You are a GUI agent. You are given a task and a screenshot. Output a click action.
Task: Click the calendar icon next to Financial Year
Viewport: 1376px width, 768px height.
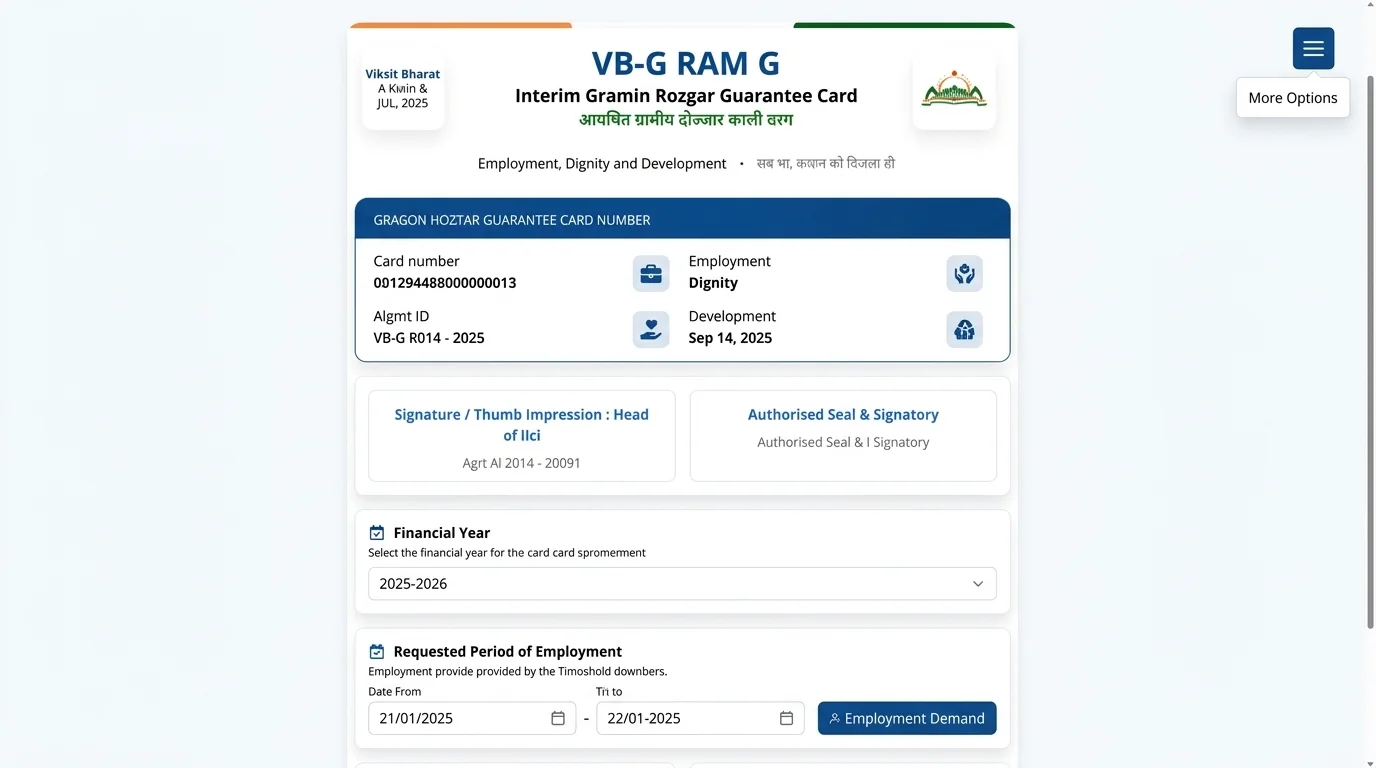(x=377, y=533)
